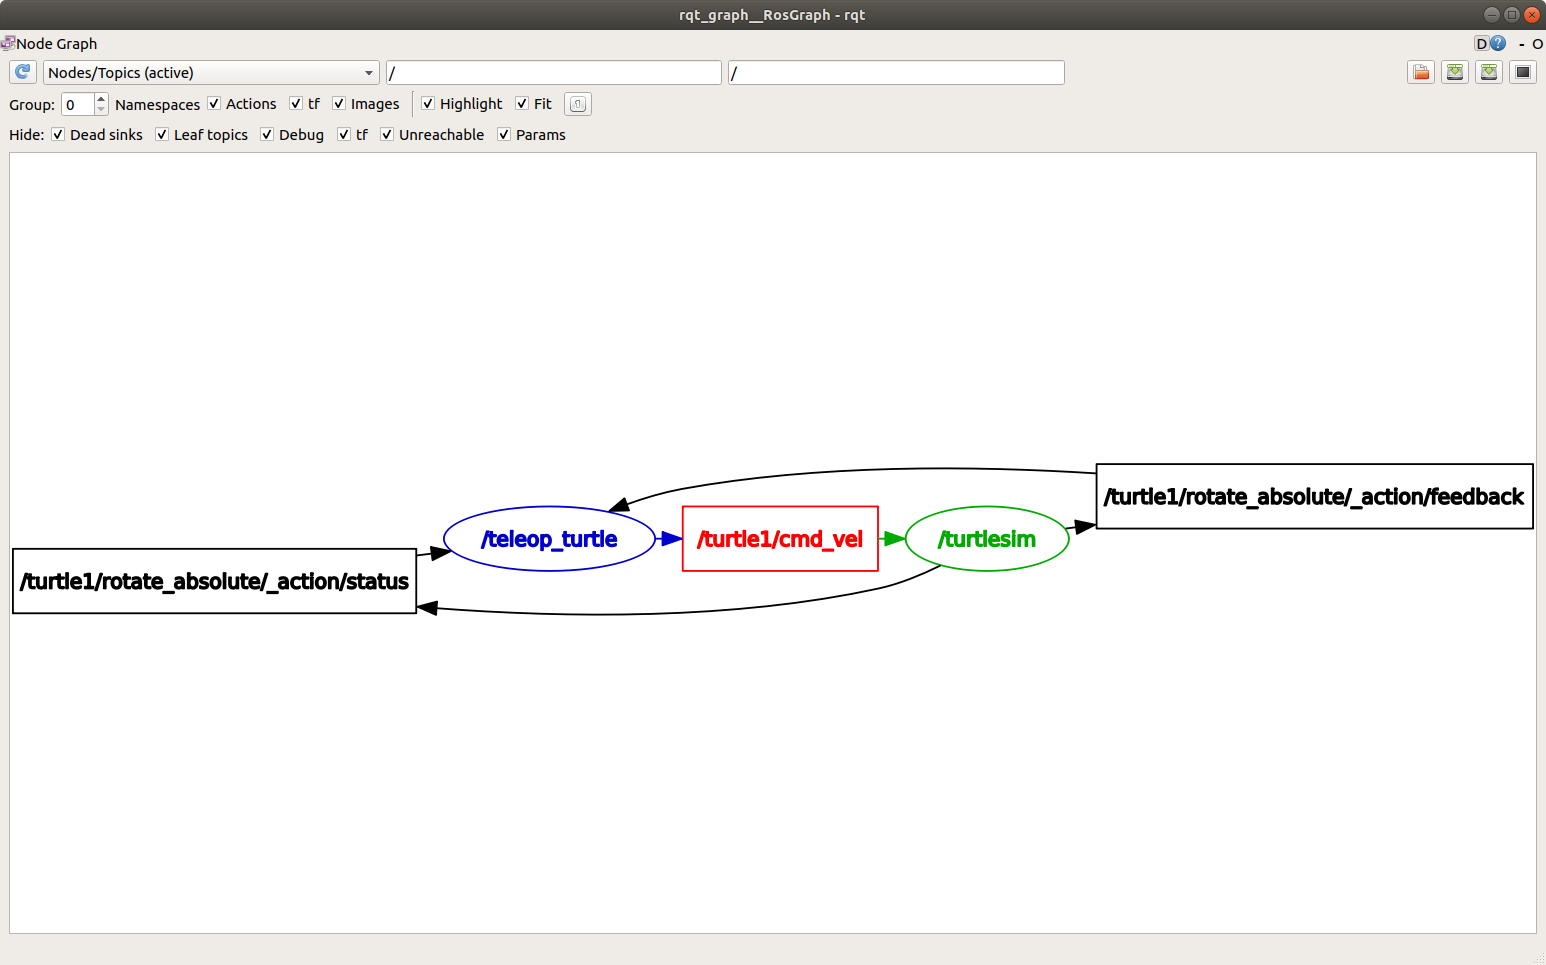Select the /turtlesim node ellipse
Image resolution: width=1546 pixels, height=965 pixels.
tap(986, 538)
